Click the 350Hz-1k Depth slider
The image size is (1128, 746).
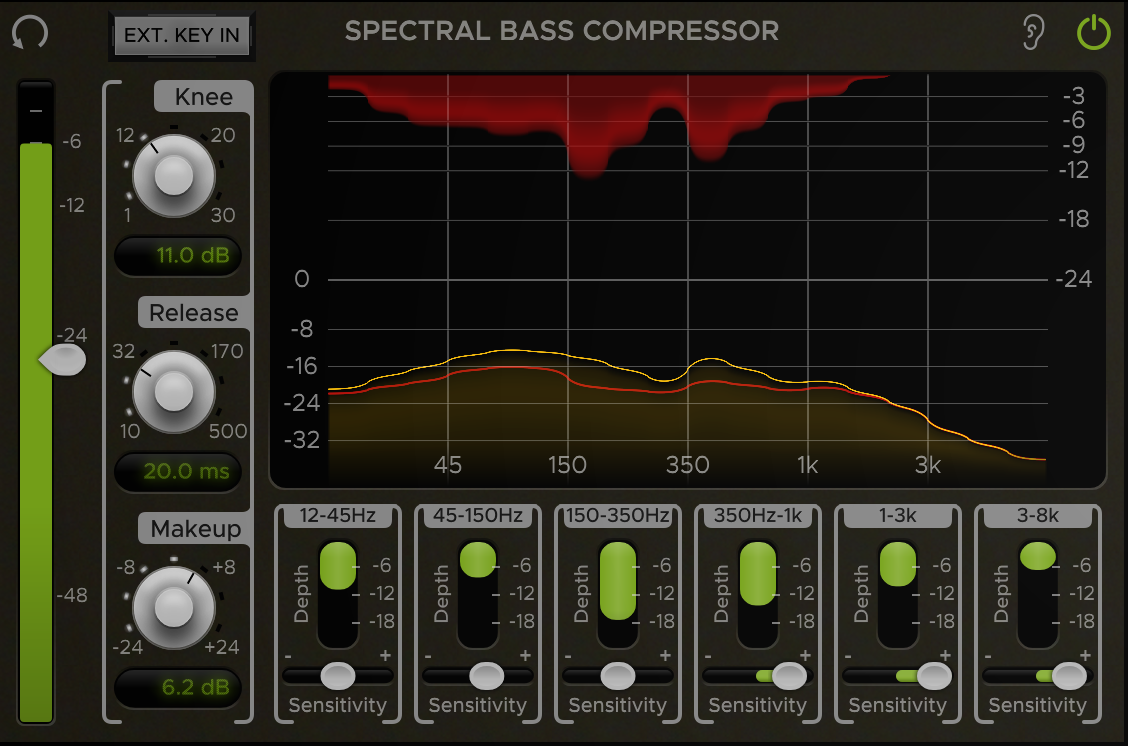pos(758,593)
